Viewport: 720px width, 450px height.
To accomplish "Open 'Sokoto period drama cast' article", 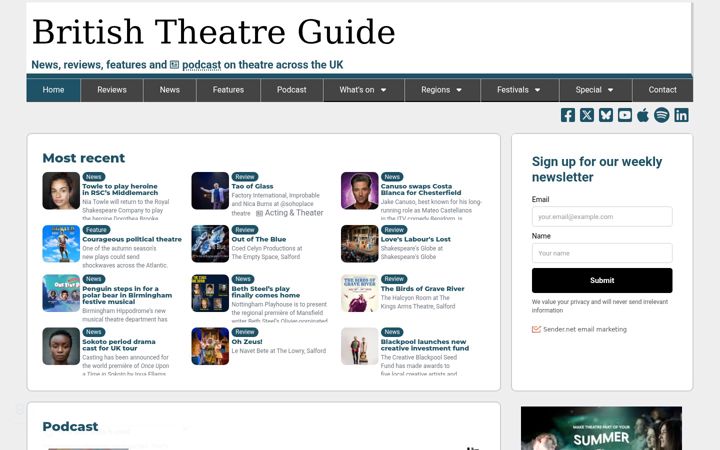I will pyautogui.click(x=118, y=345).
